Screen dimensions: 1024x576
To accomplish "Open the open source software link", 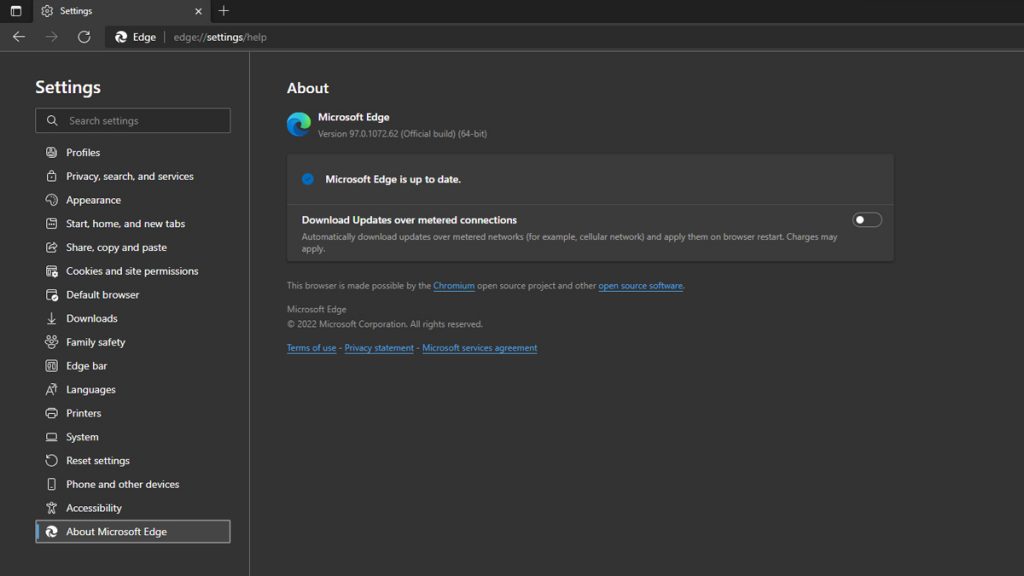I will 640,286.
